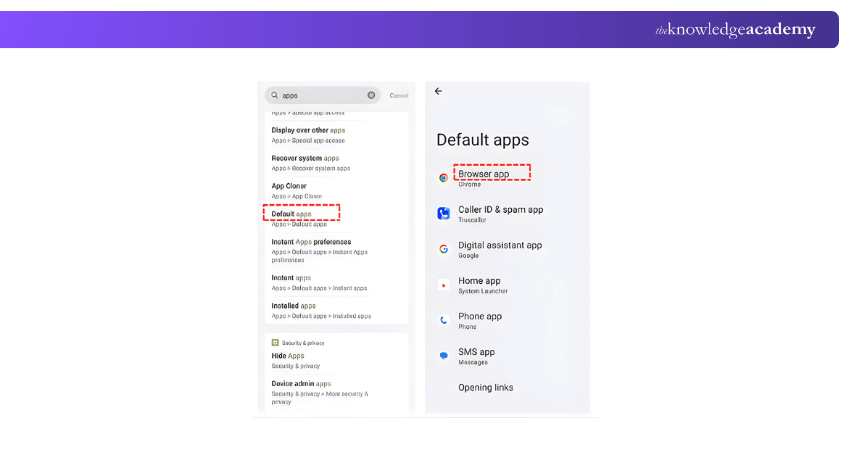Select 'Caller ID & spam app' setting

point(507,214)
